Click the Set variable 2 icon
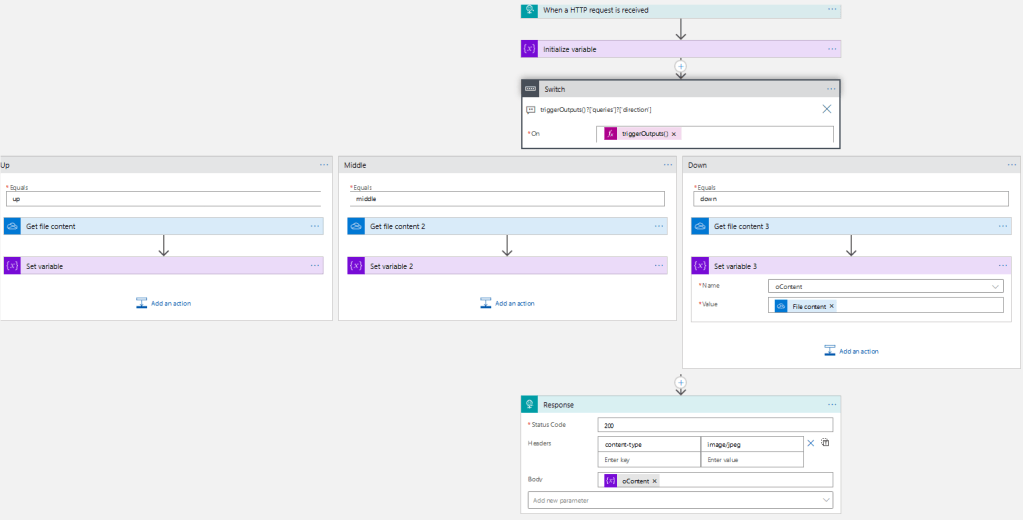This screenshot has height=520, width=1023. tap(356, 266)
